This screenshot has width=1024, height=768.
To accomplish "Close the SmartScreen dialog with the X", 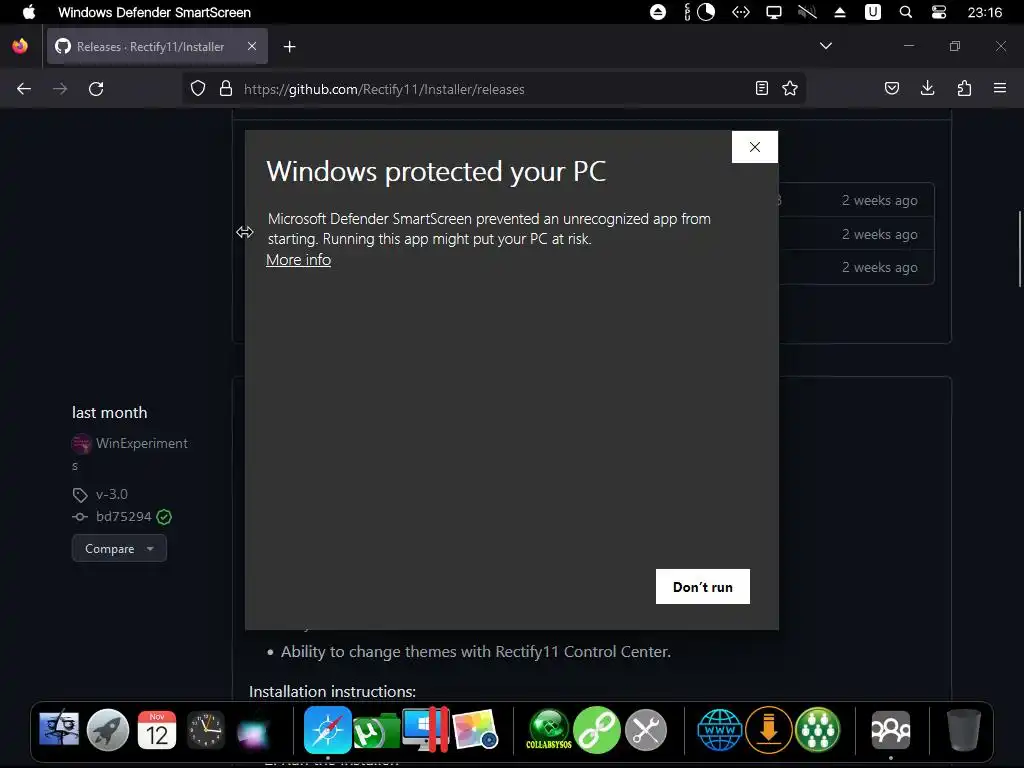I will (x=754, y=147).
